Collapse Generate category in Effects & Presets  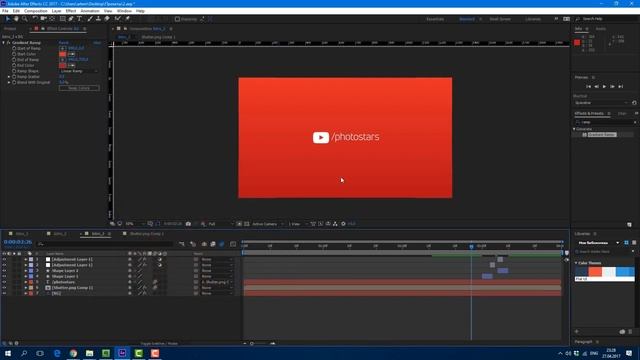[574, 129]
